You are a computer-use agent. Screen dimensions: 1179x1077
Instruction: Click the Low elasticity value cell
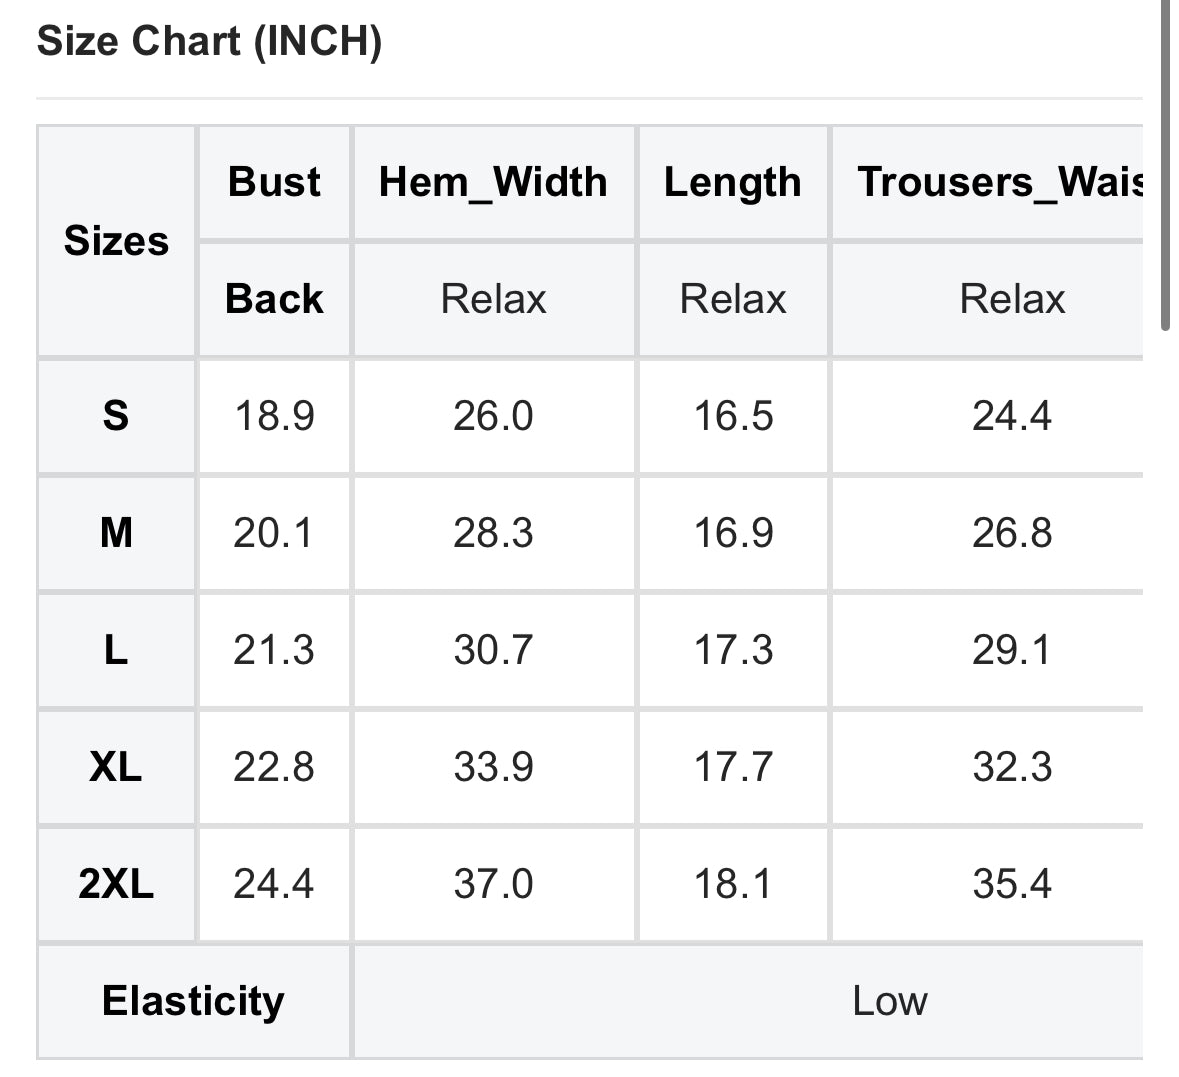coord(889,1001)
